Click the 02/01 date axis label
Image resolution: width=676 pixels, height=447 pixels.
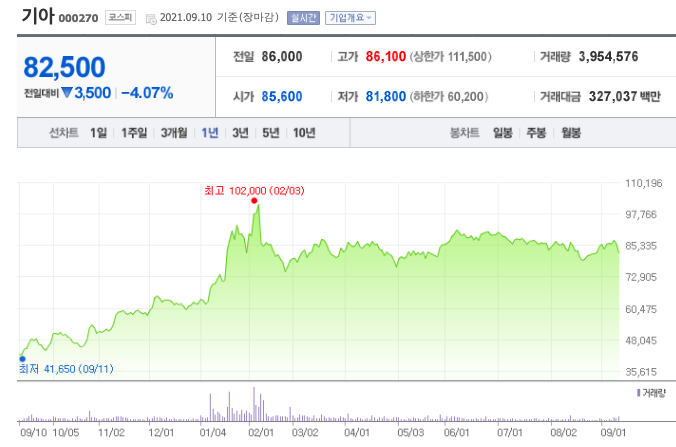click(260, 432)
